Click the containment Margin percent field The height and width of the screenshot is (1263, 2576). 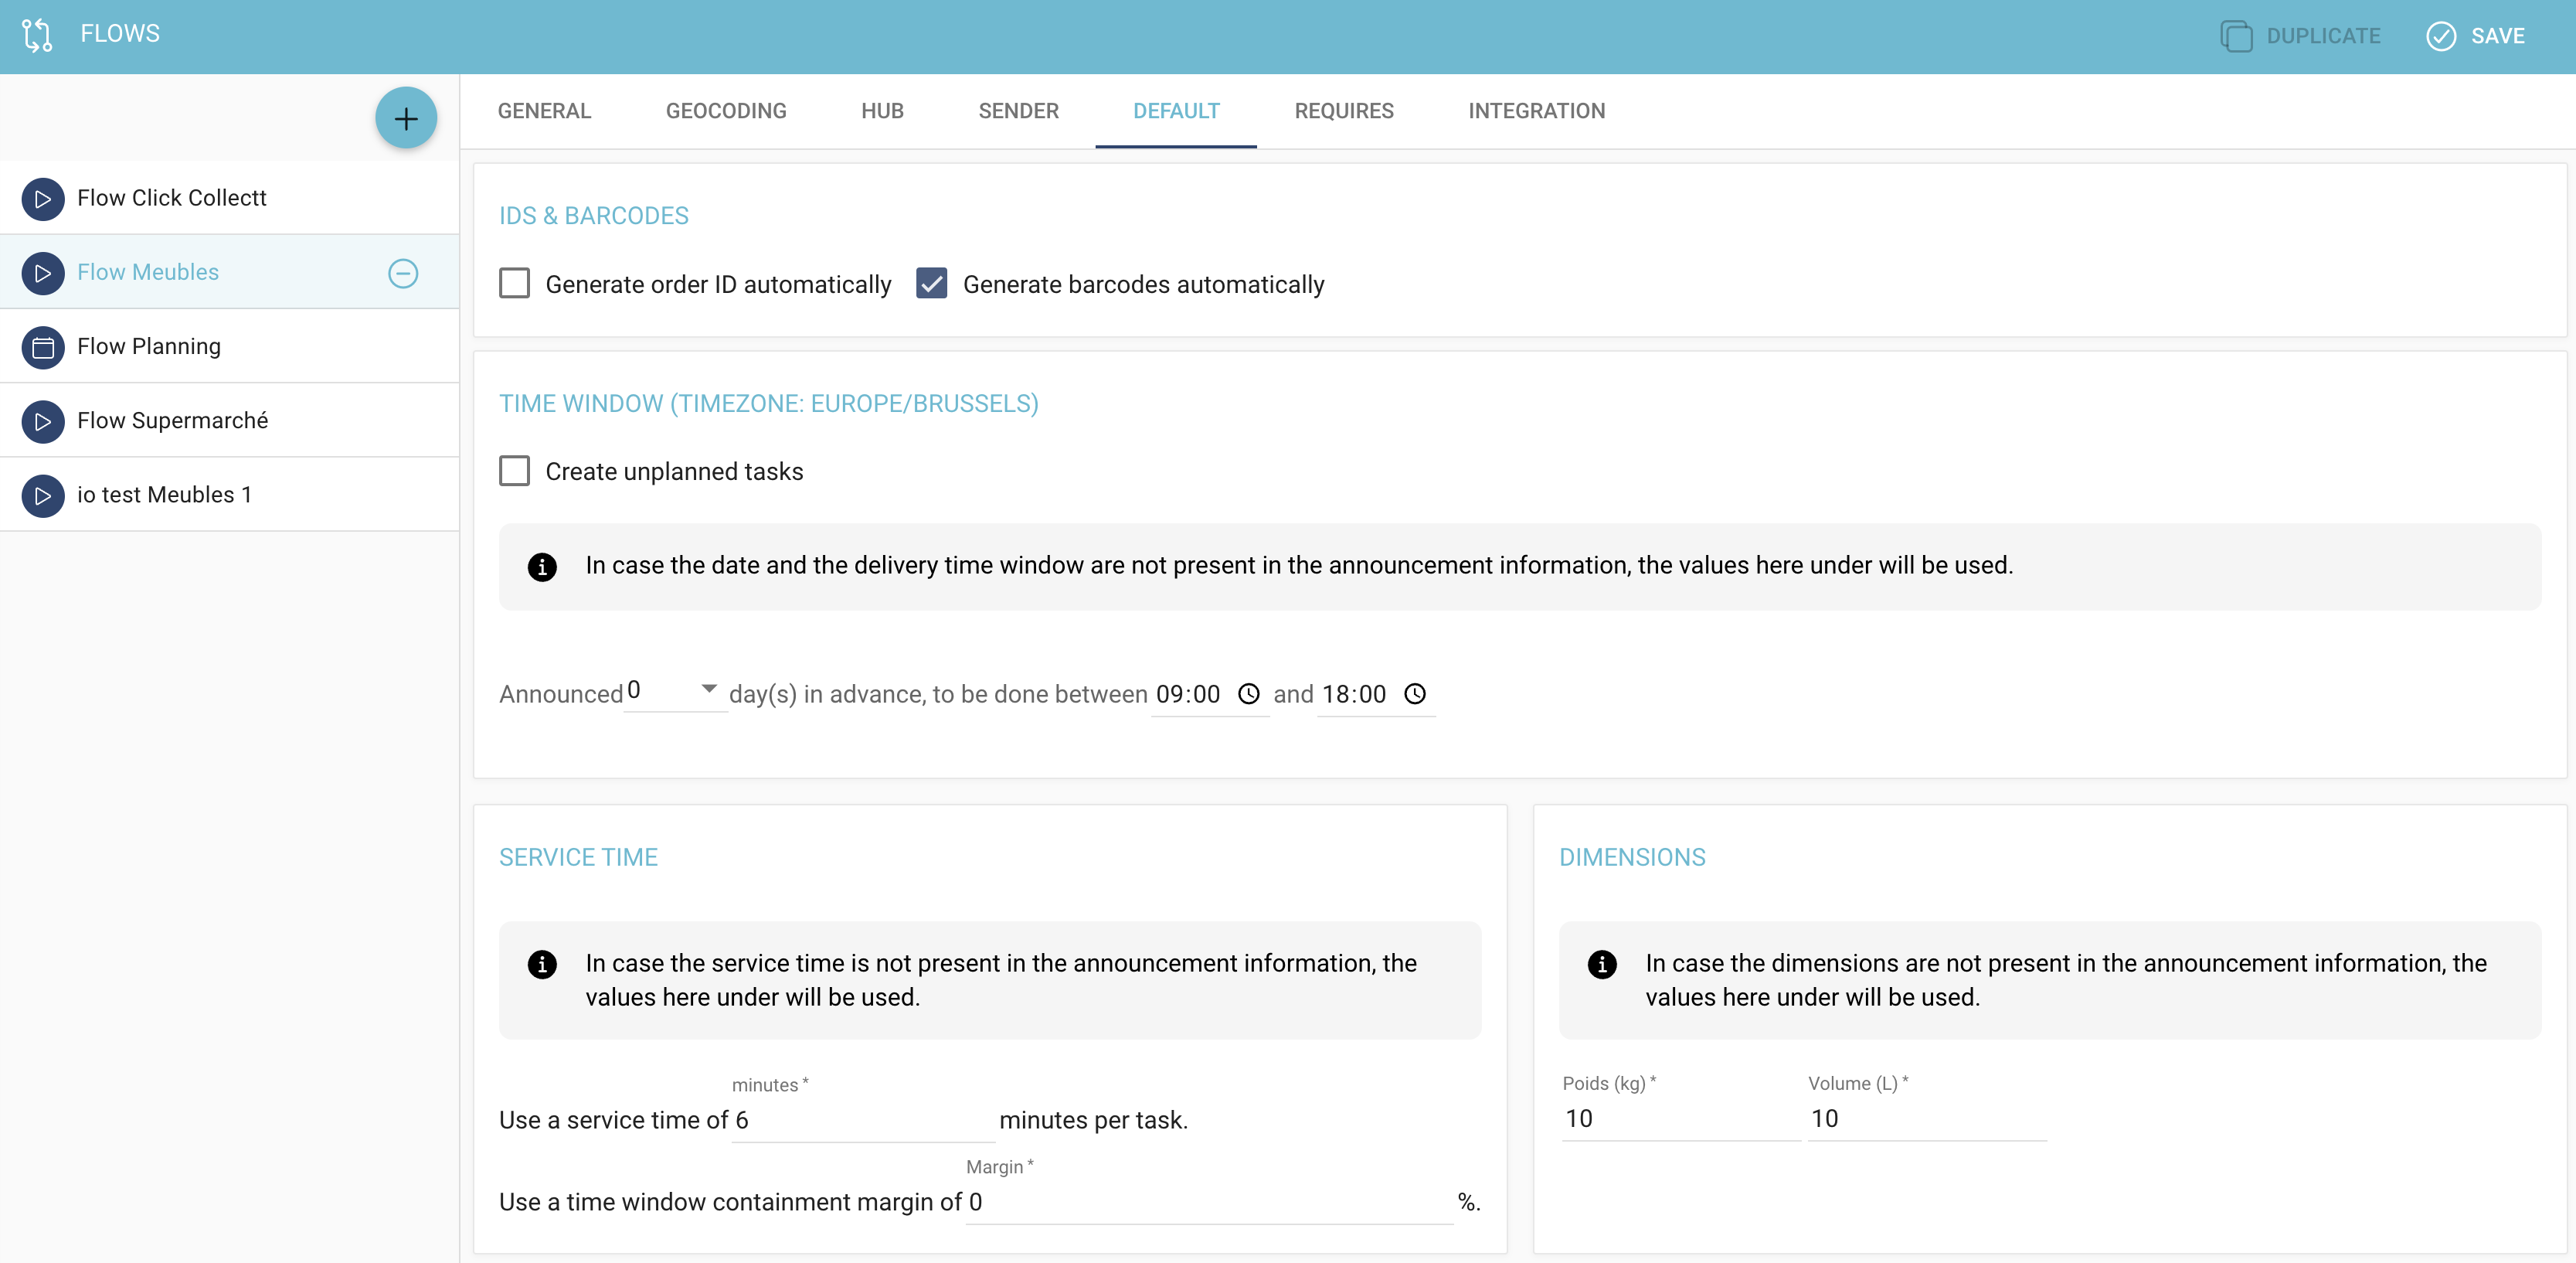1209,1202
